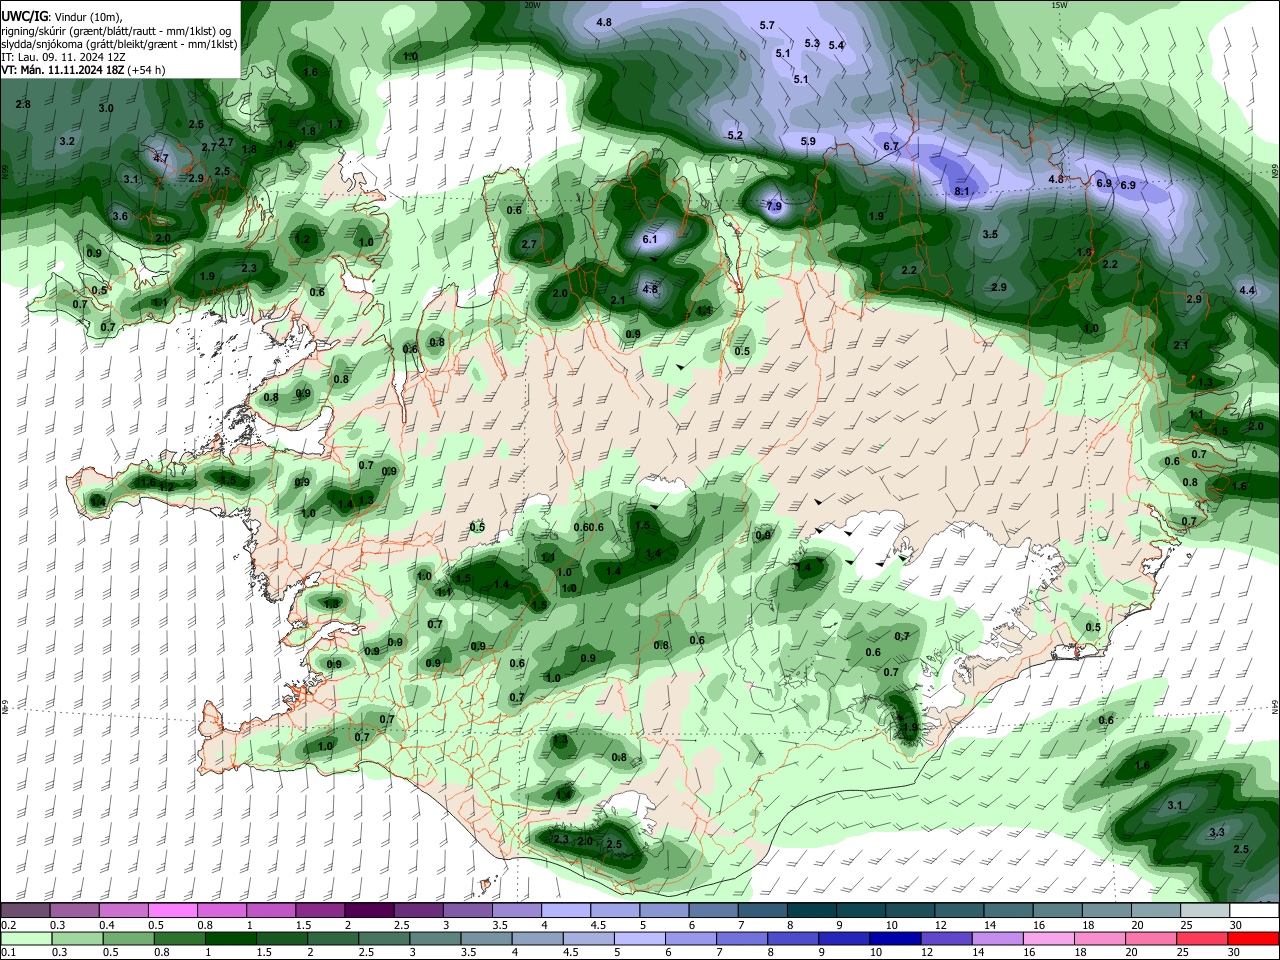The image size is (1280, 960).
Task: Click the 5.4 value near the top
Action: point(836,45)
